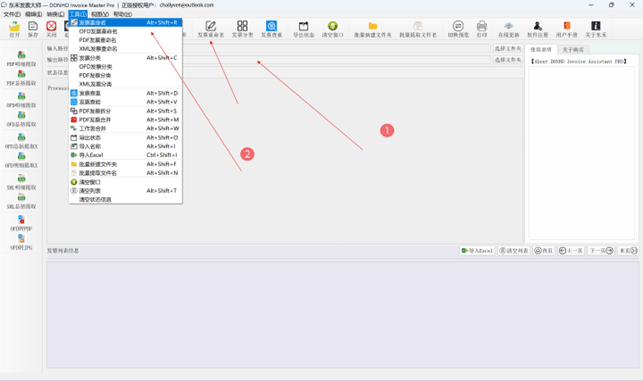
Task: Select OFD明细提取 in the left sidebar
Action: coord(21,100)
